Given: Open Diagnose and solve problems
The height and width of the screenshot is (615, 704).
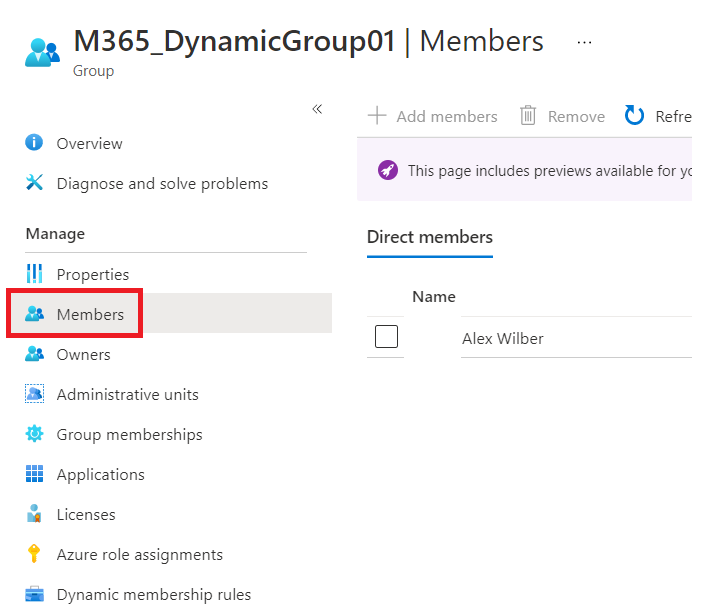Looking at the screenshot, I should click(162, 184).
